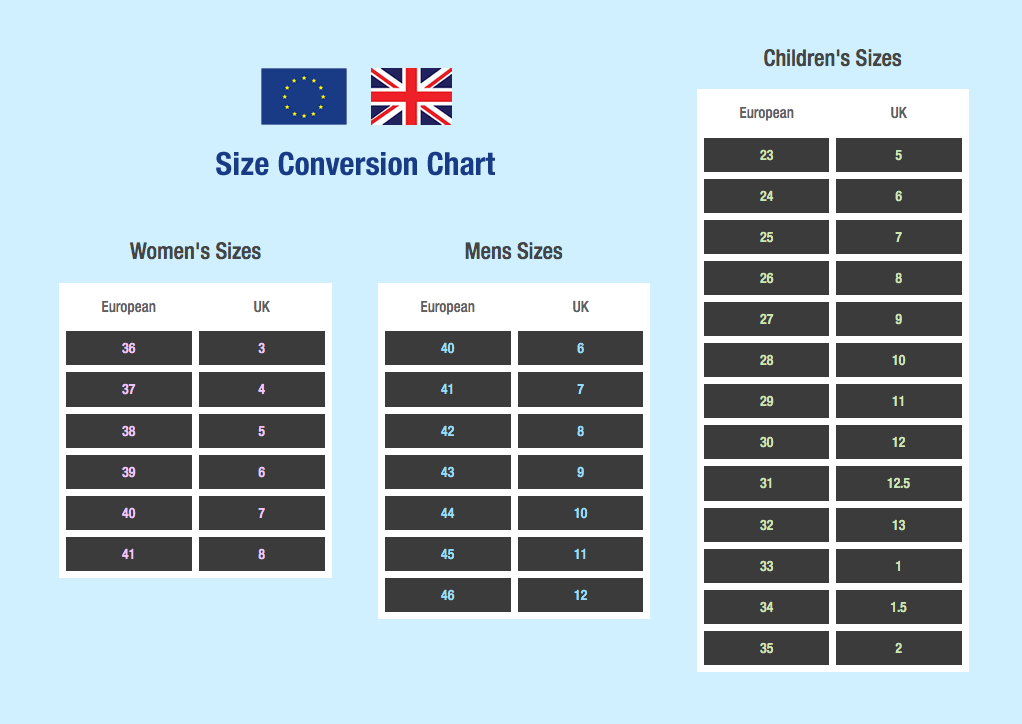This screenshot has height=724, width=1022.
Task: Select the Mens Sizes heading
Action: point(513,251)
